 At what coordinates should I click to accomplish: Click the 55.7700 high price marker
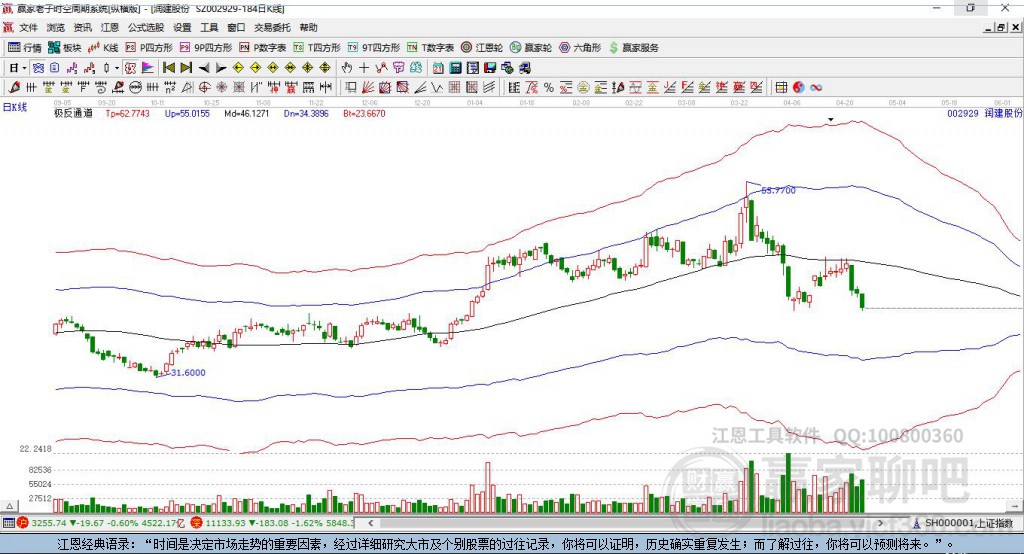tap(778, 191)
